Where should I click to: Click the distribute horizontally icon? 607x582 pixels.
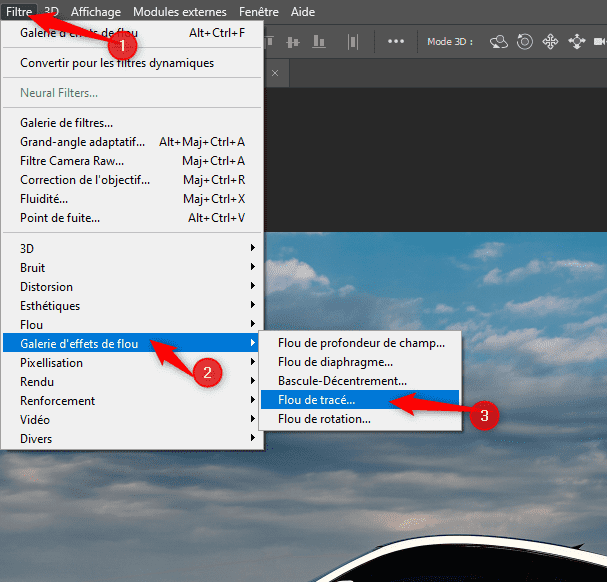point(353,42)
